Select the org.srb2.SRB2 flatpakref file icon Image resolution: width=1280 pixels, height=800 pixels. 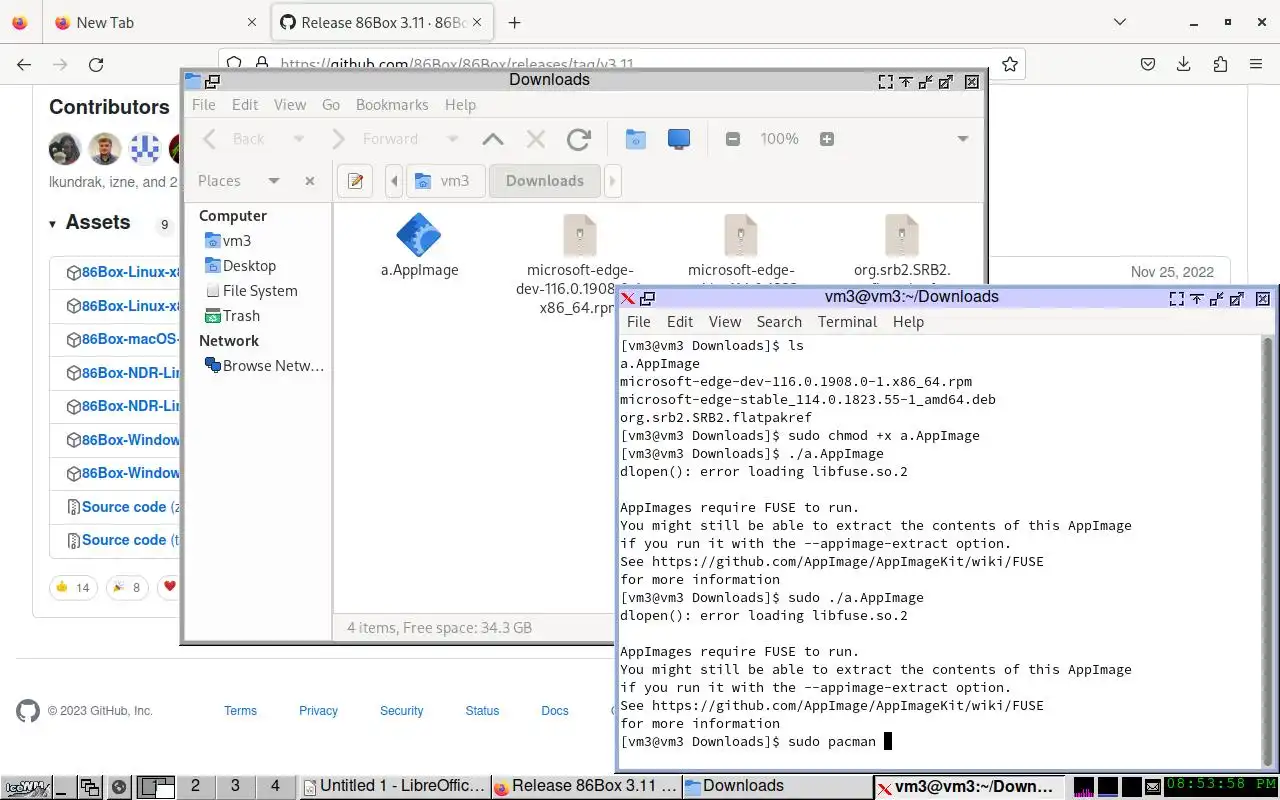point(902,235)
